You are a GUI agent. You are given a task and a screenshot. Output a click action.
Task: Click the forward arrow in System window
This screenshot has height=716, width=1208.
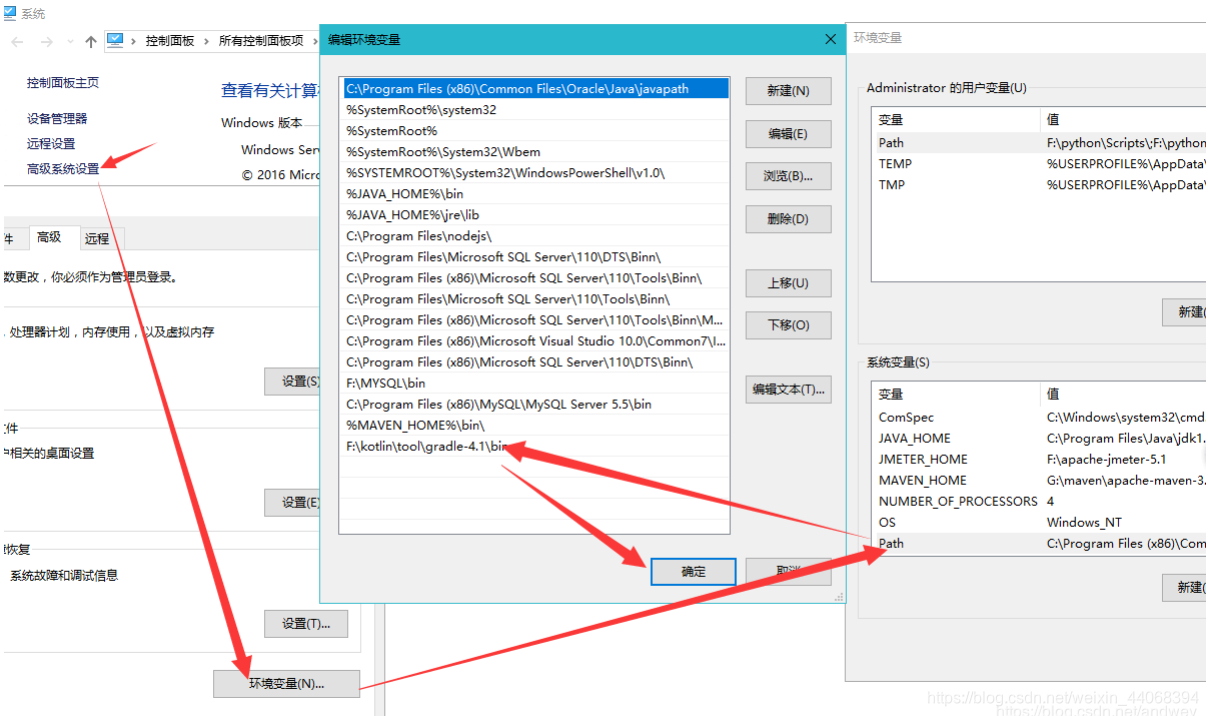click(x=47, y=41)
